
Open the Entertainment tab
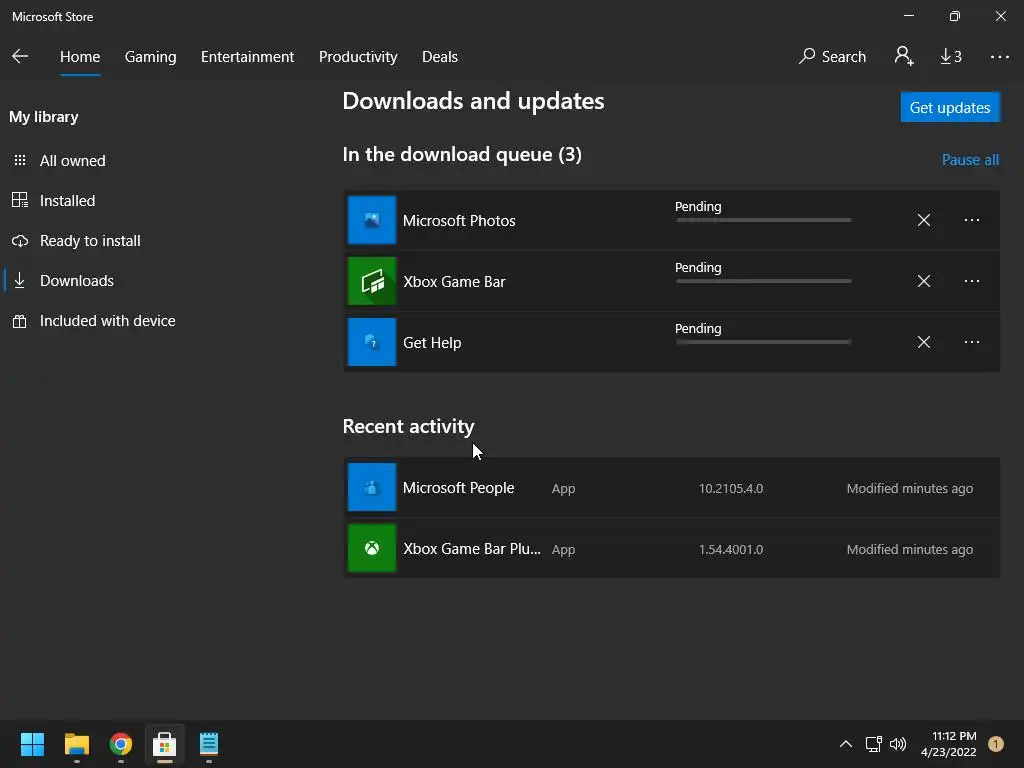(x=247, y=57)
